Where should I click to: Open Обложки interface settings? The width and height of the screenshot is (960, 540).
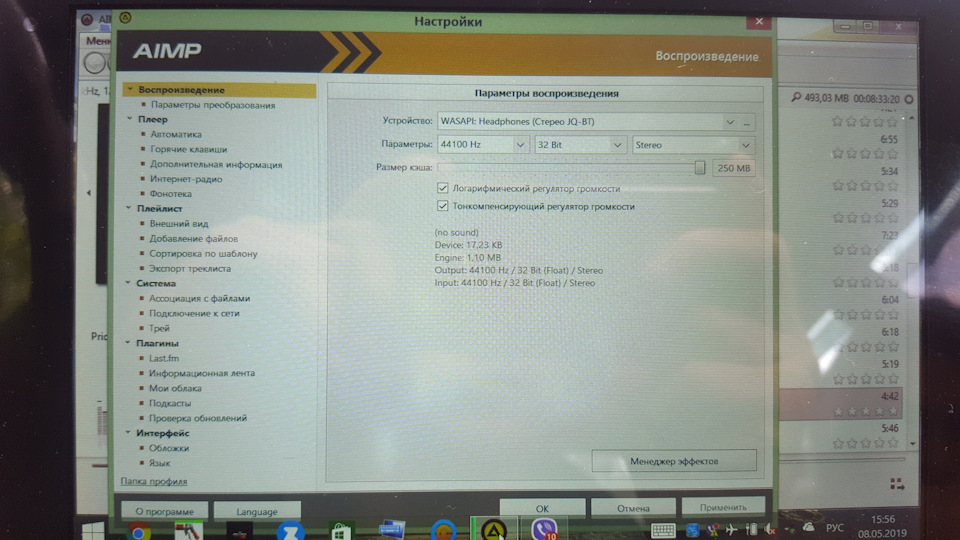tap(169, 448)
